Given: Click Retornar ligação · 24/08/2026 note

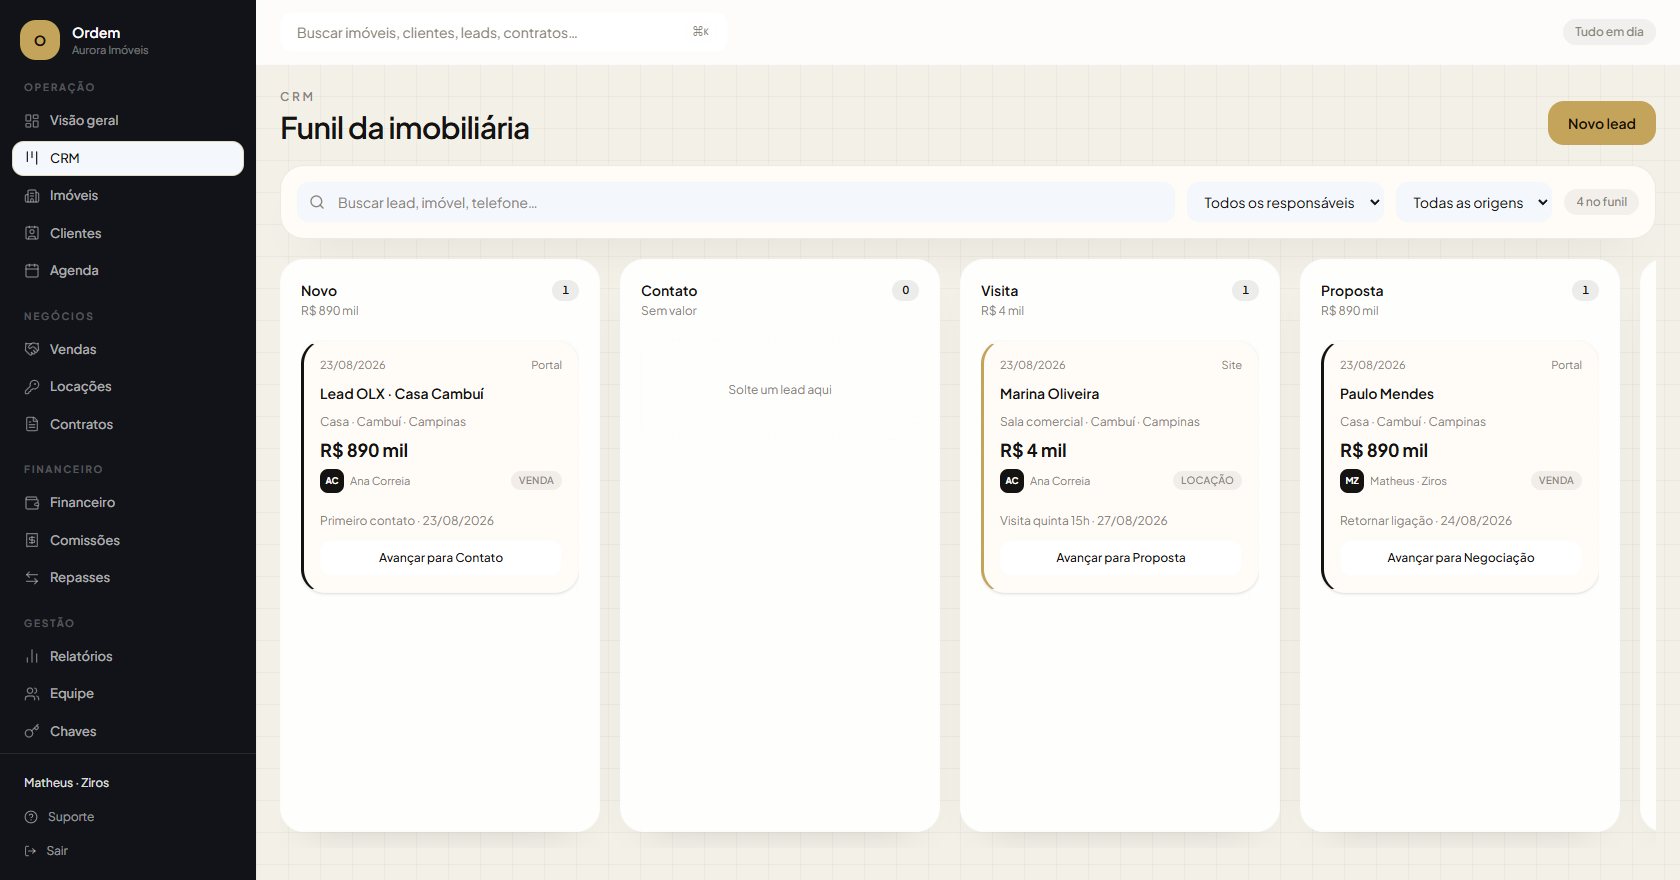Looking at the screenshot, I should click(1426, 521).
